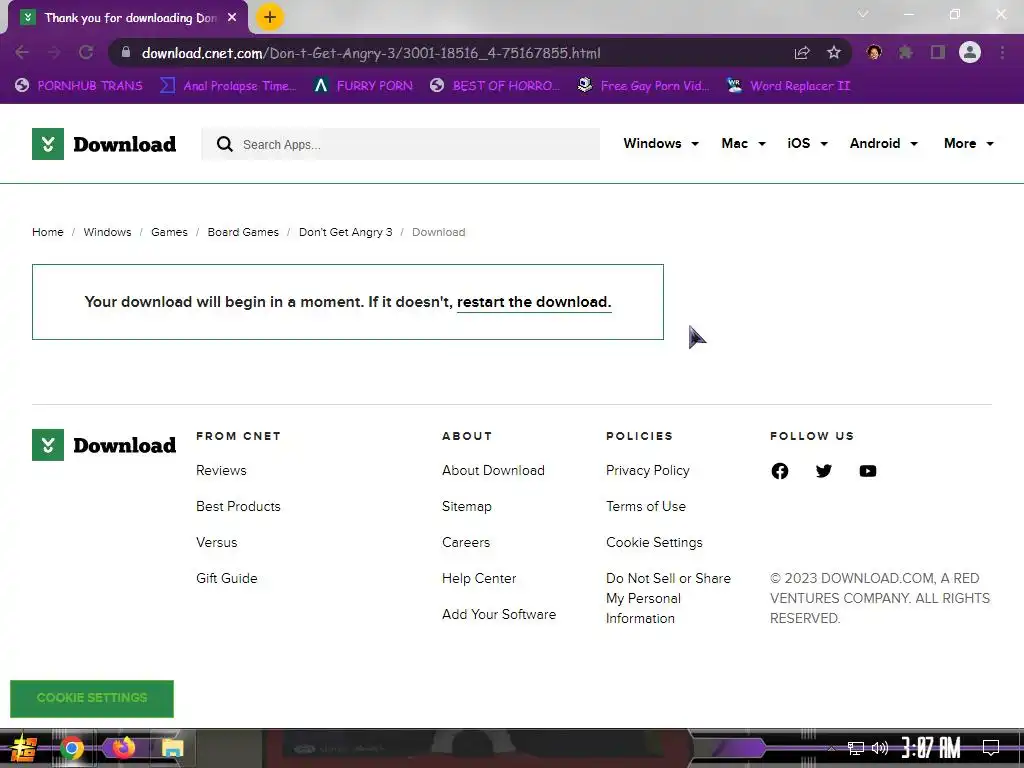Click the tab search chevron
Screen dimensions: 1024x768
point(863,14)
